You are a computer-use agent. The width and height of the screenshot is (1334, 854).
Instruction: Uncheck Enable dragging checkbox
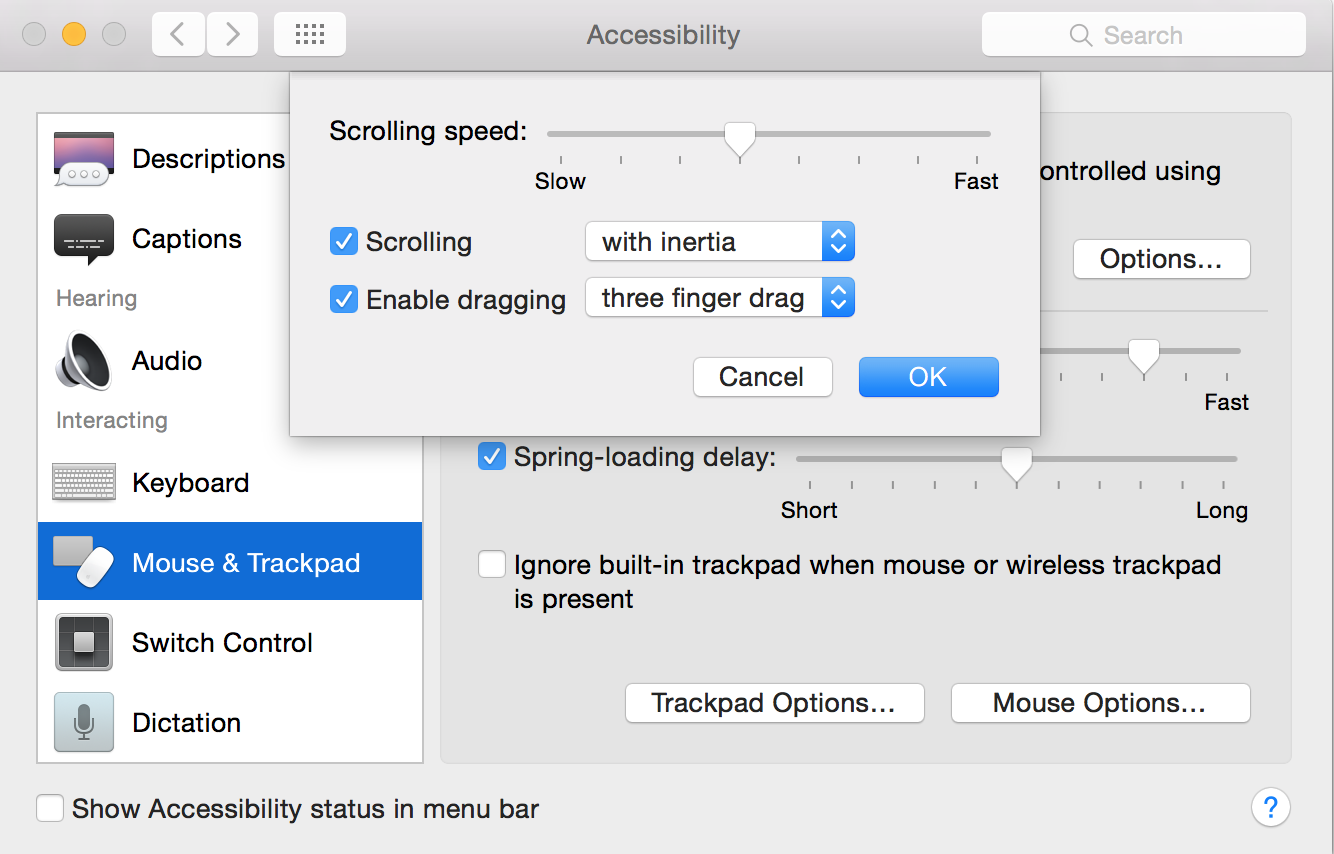[x=344, y=299]
